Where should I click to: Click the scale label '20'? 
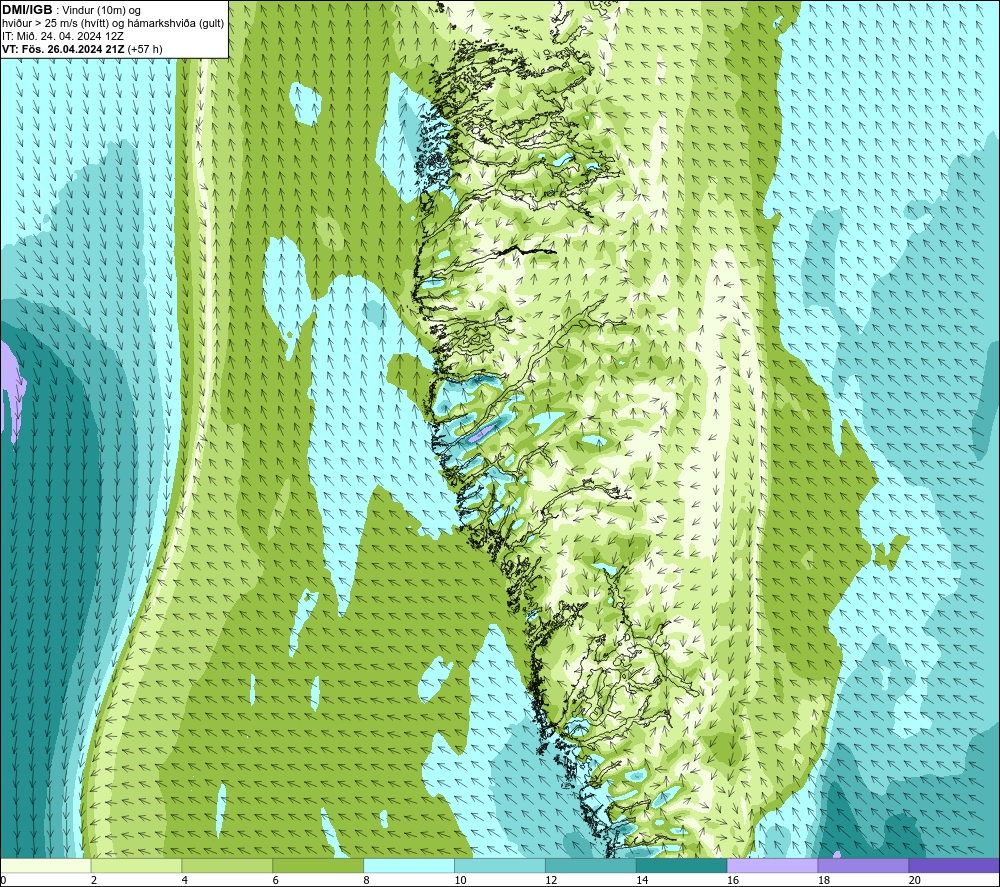tap(914, 880)
